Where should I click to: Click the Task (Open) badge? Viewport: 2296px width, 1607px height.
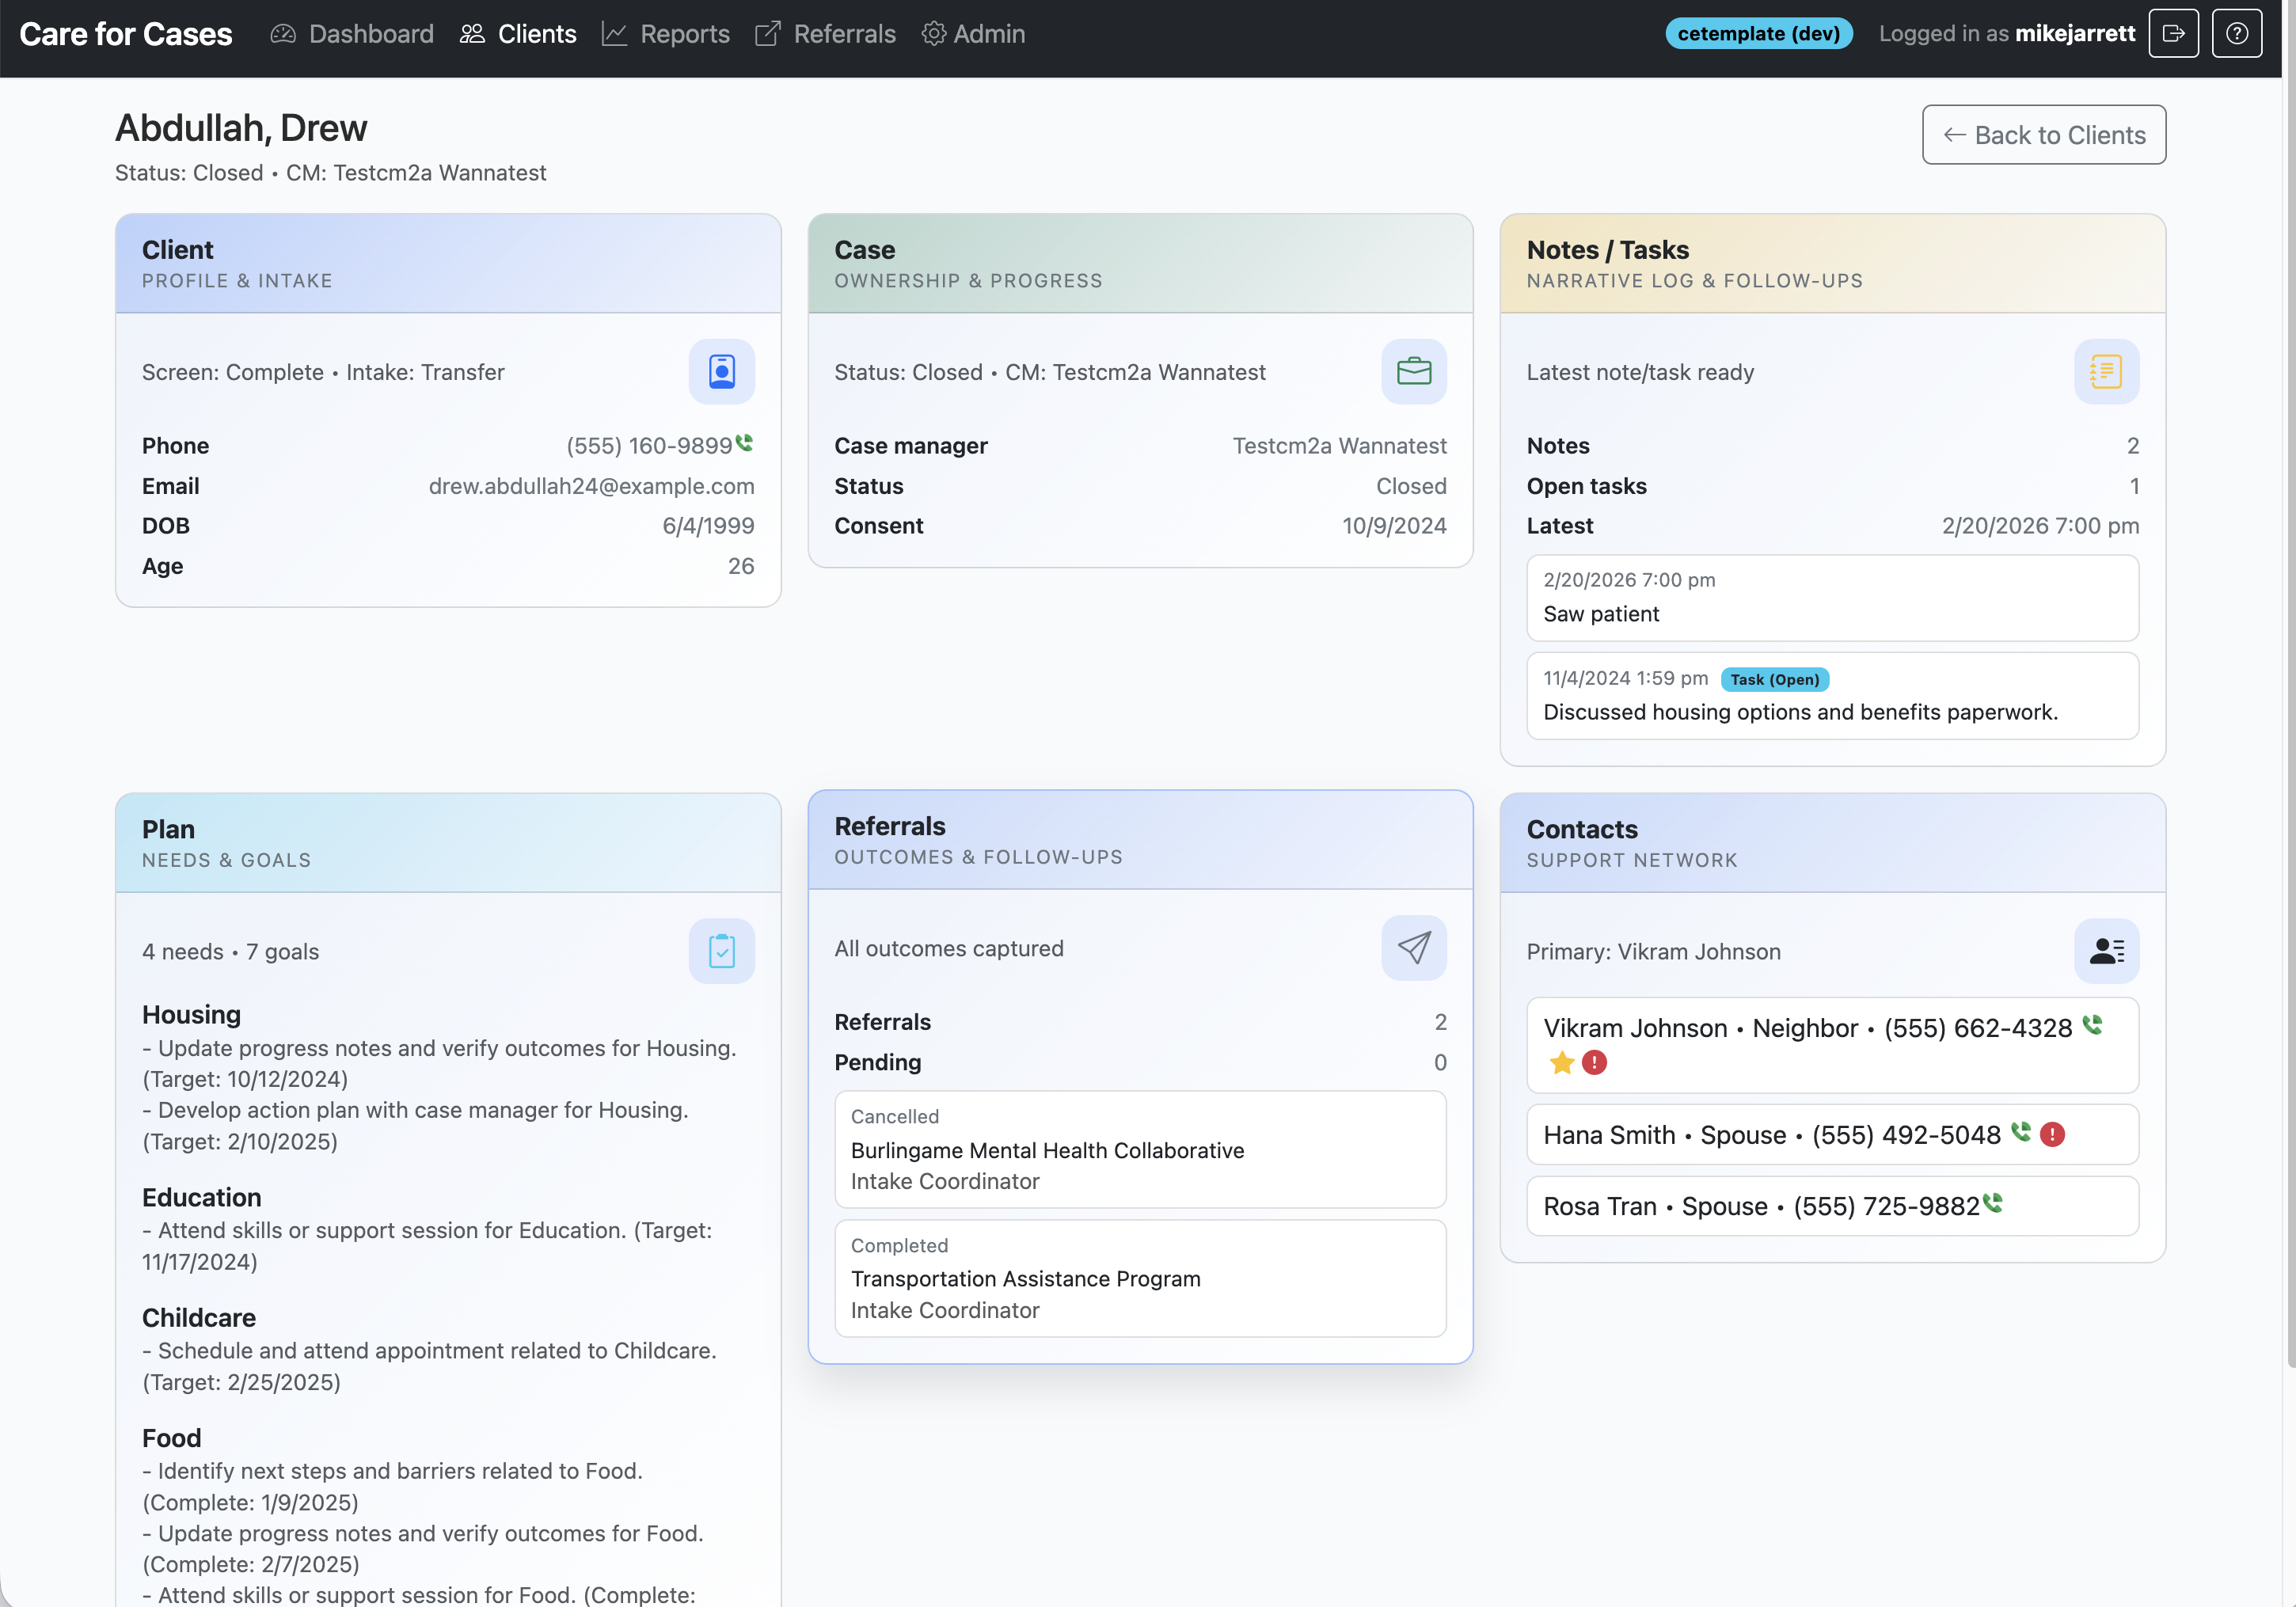click(1774, 680)
